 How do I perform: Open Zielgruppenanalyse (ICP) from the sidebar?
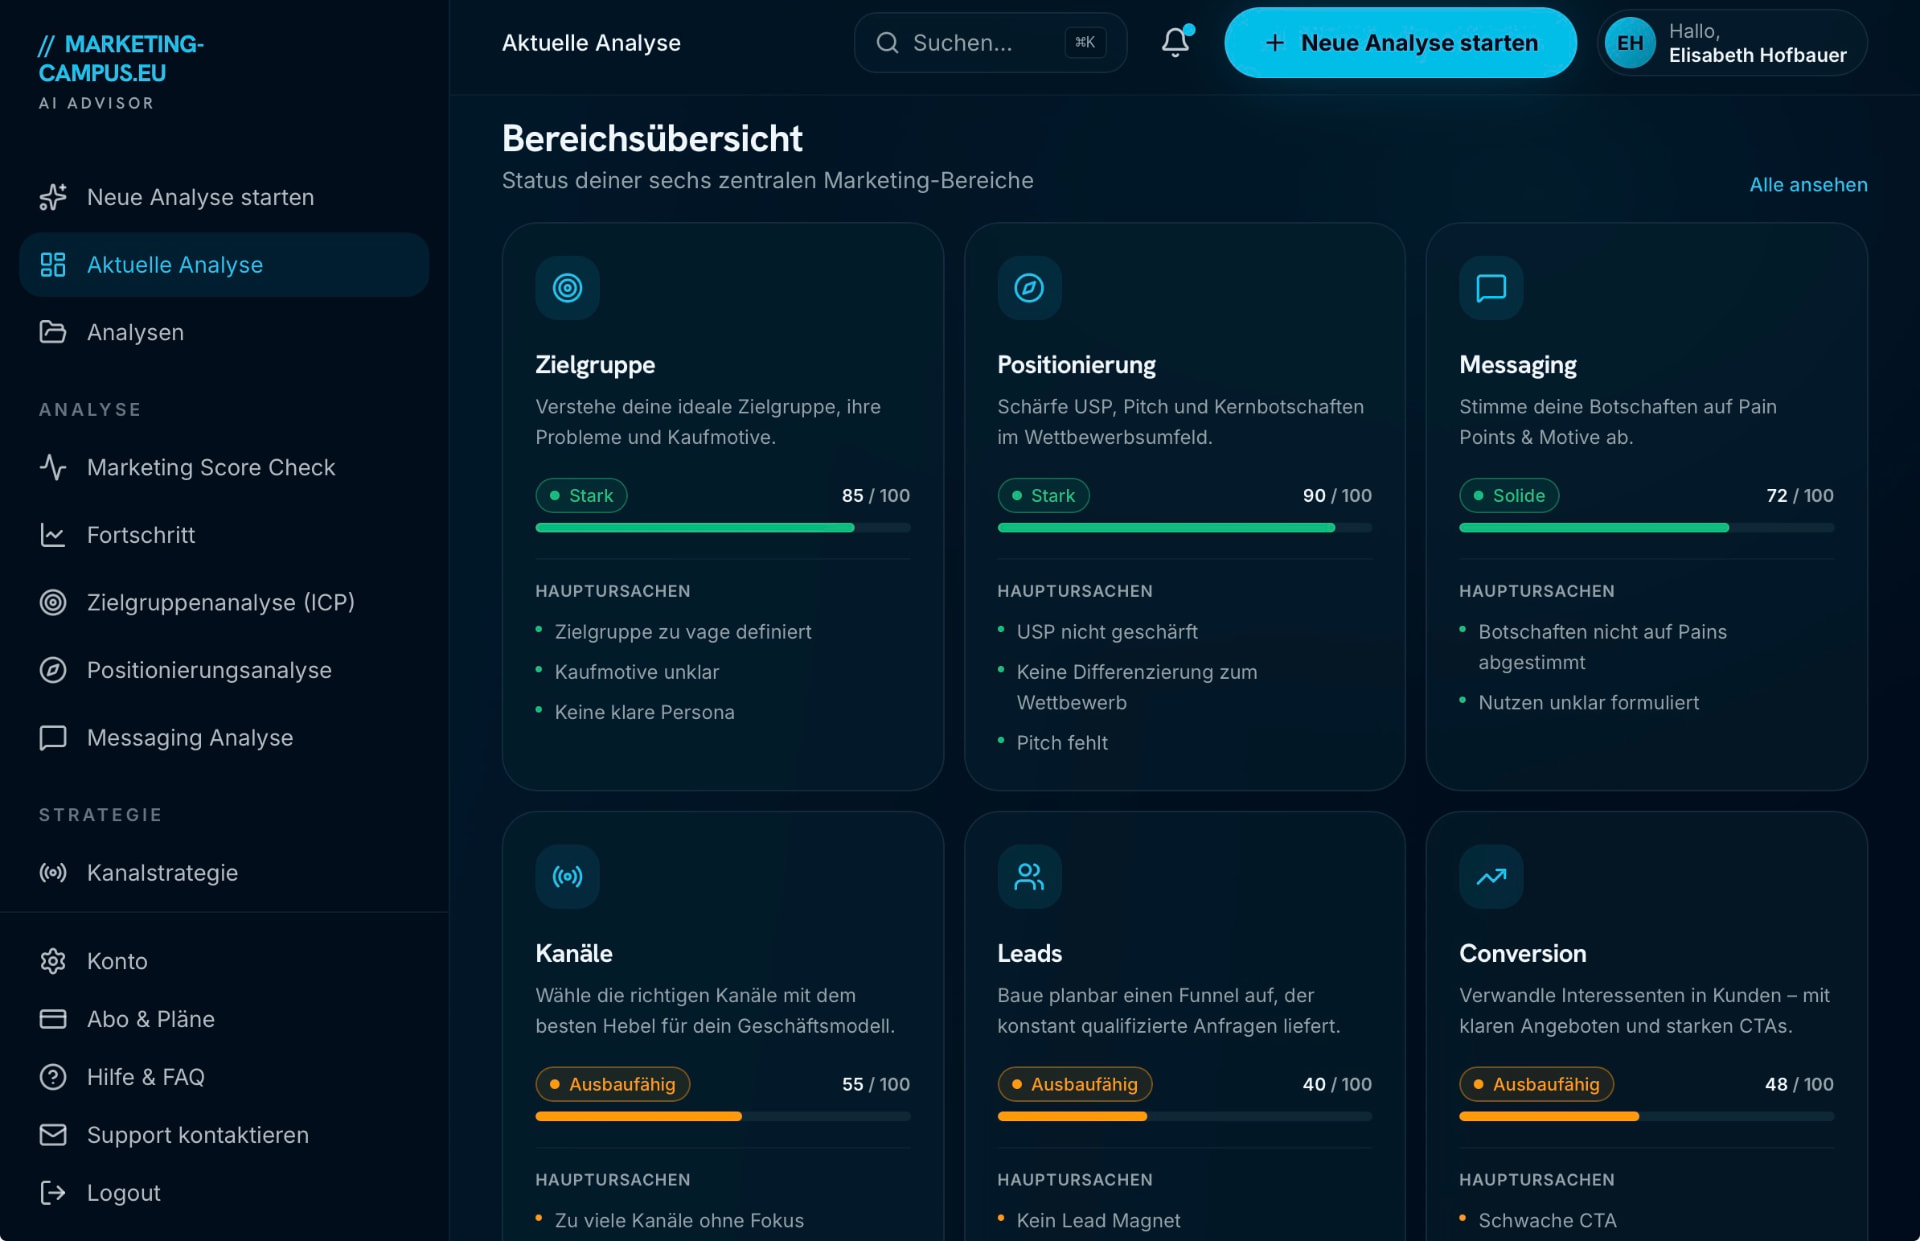[x=224, y=602]
